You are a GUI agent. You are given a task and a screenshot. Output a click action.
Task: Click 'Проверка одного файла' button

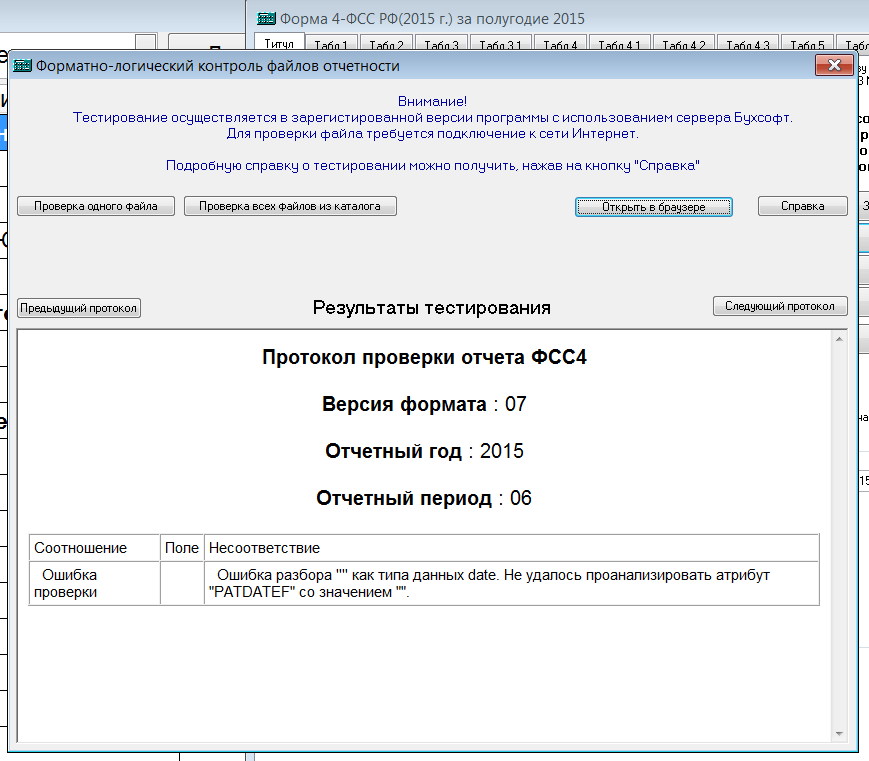click(x=96, y=206)
